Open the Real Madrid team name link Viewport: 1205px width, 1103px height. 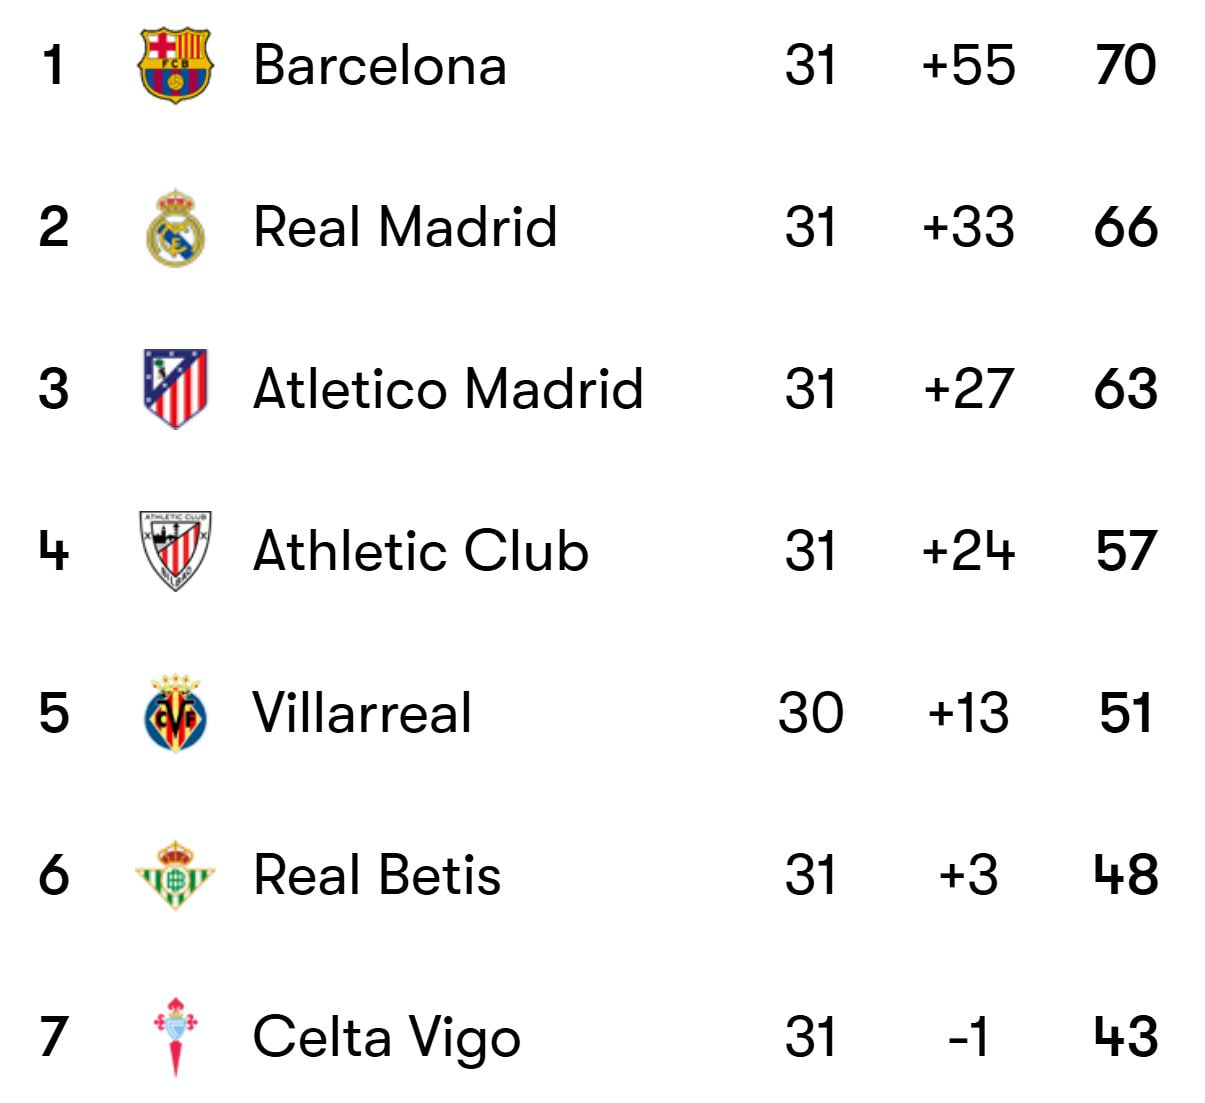click(405, 227)
